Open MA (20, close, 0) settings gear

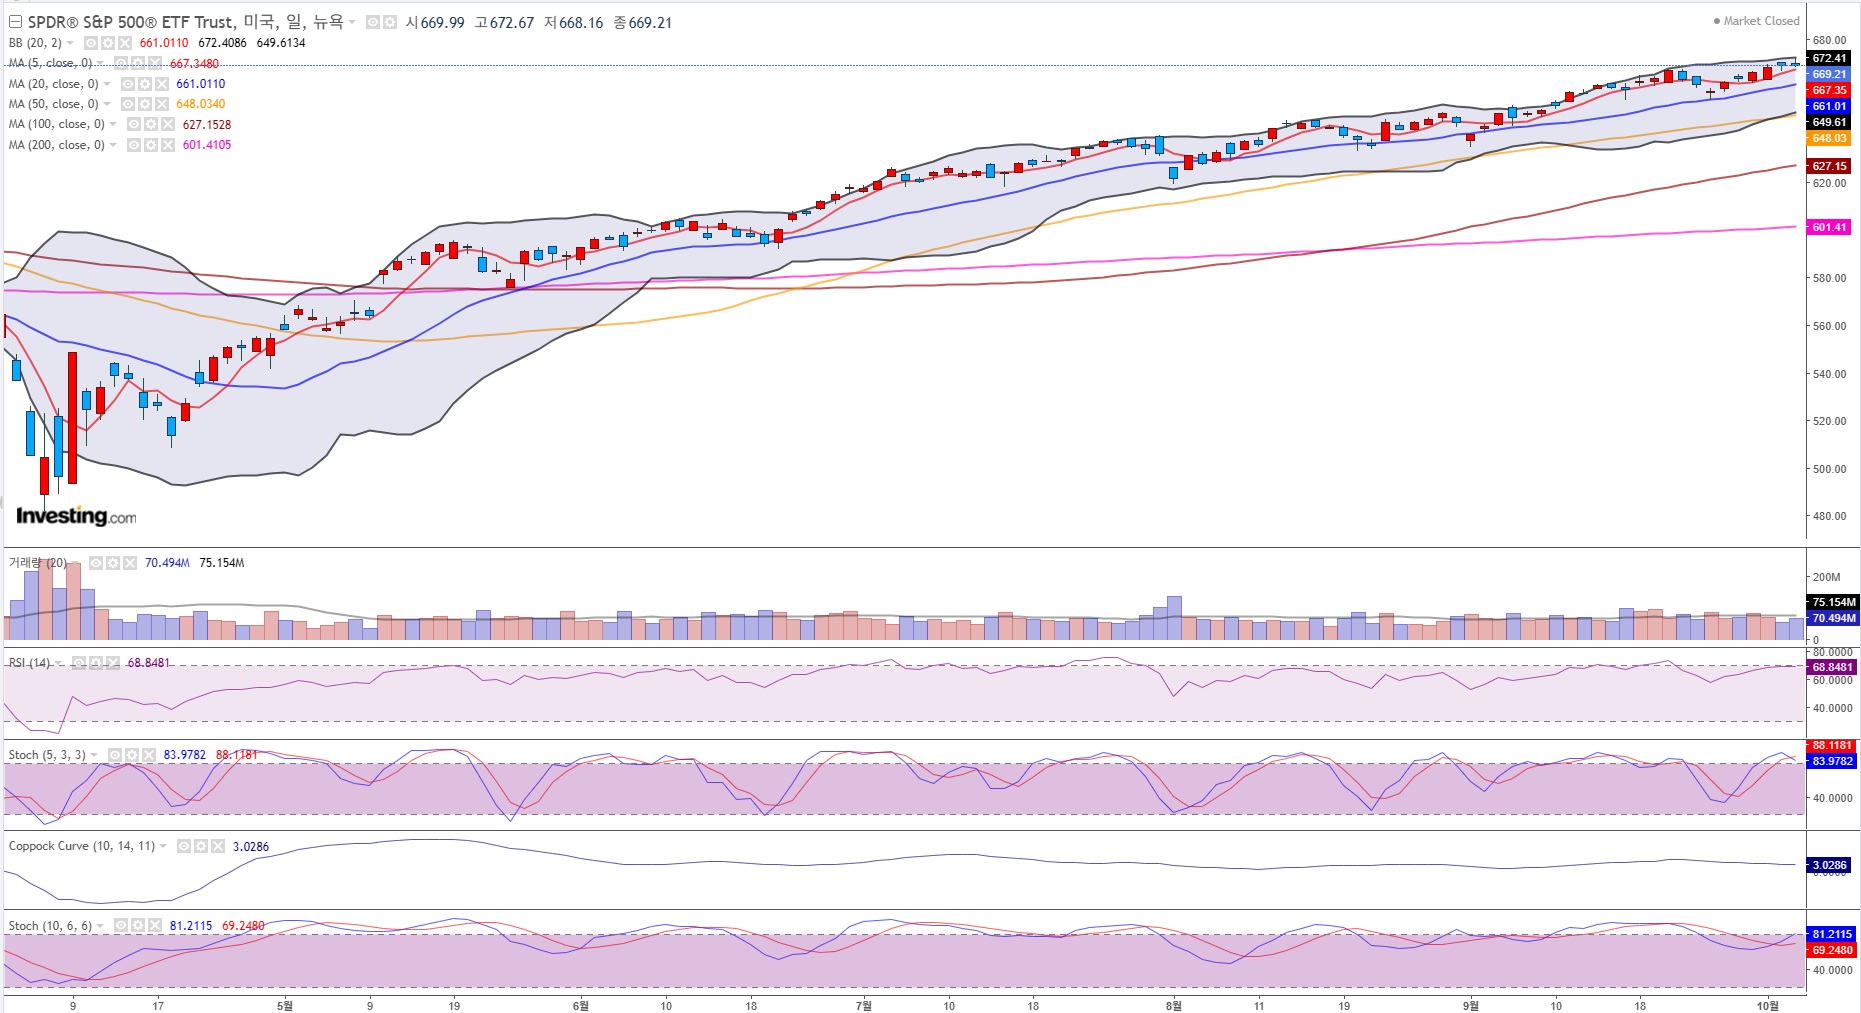click(x=144, y=84)
